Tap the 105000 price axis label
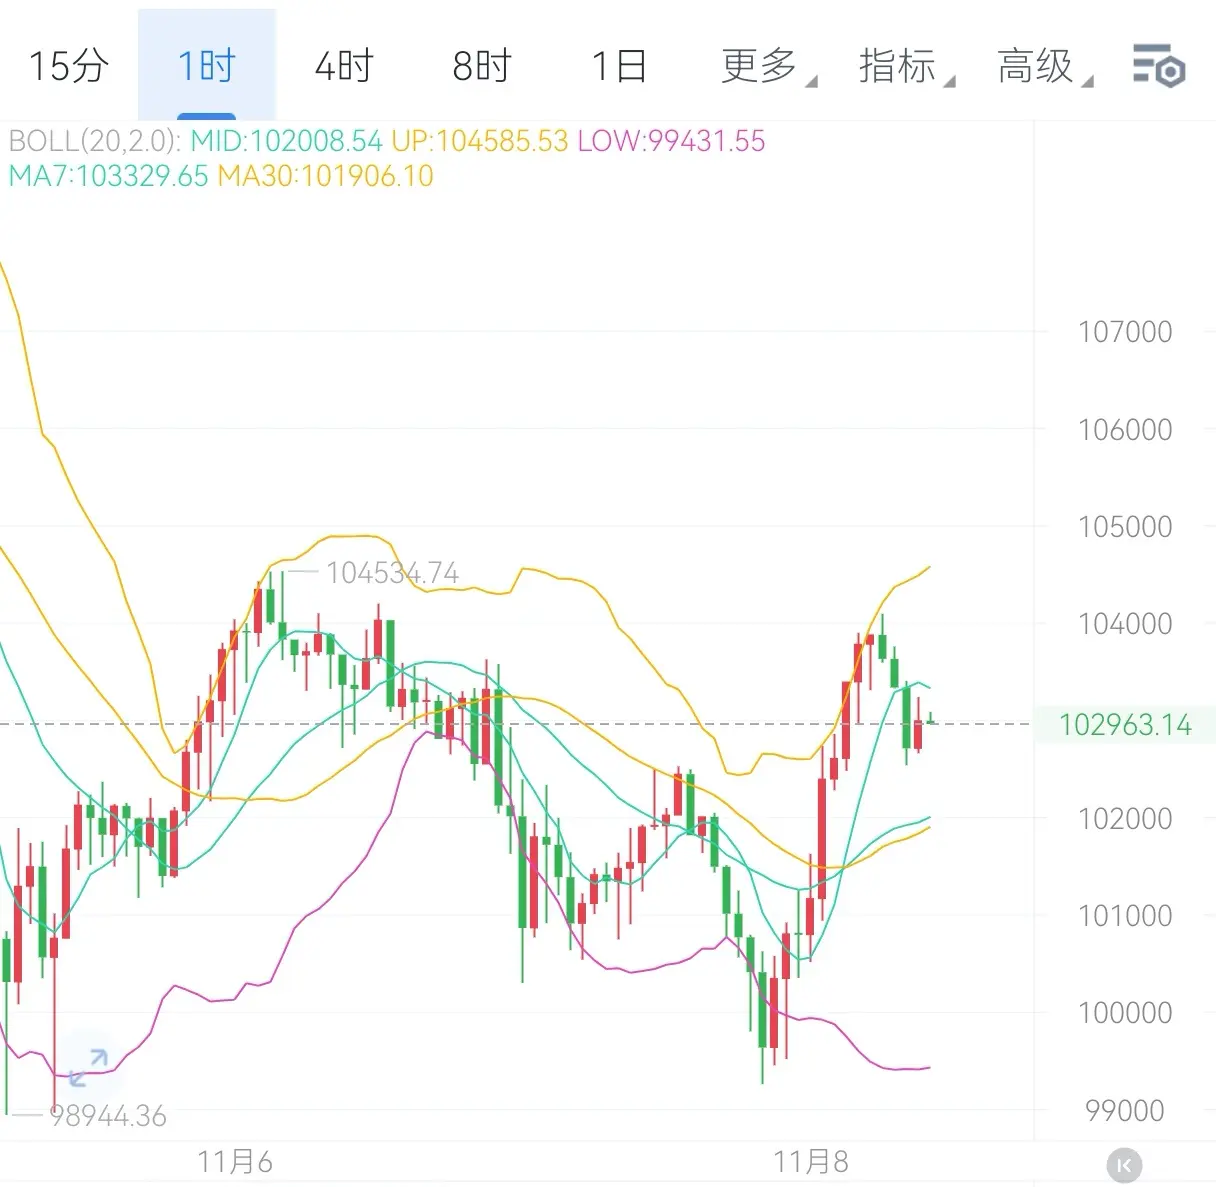Viewport: 1216px width, 1187px height. pyautogui.click(x=1125, y=527)
